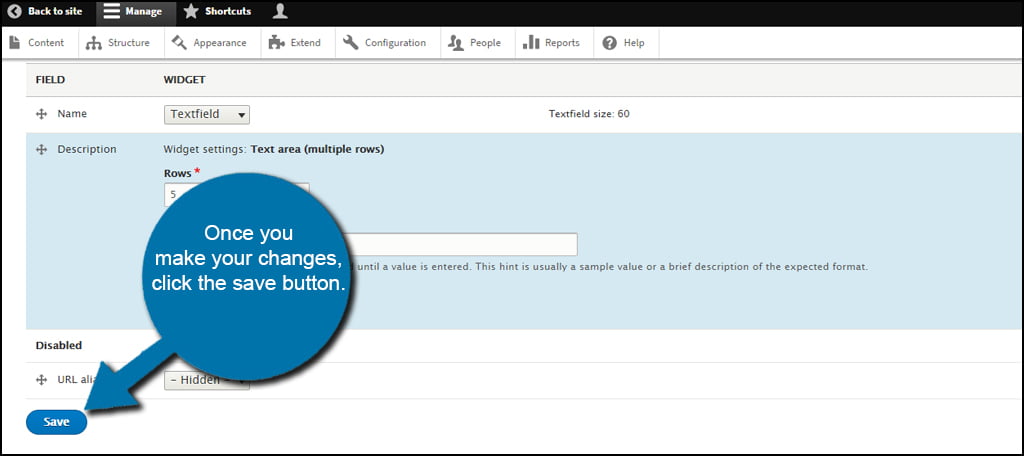Click the Back to site link text
This screenshot has height=456, width=1024.
[55, 11]
